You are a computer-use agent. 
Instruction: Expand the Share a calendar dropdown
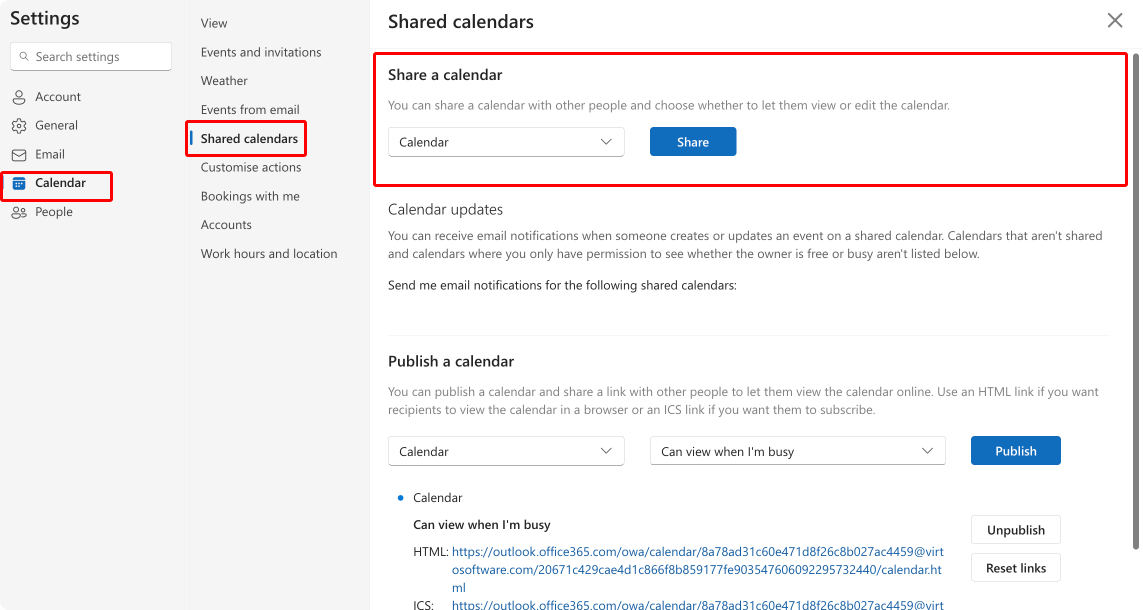click(x=506, y=142)
